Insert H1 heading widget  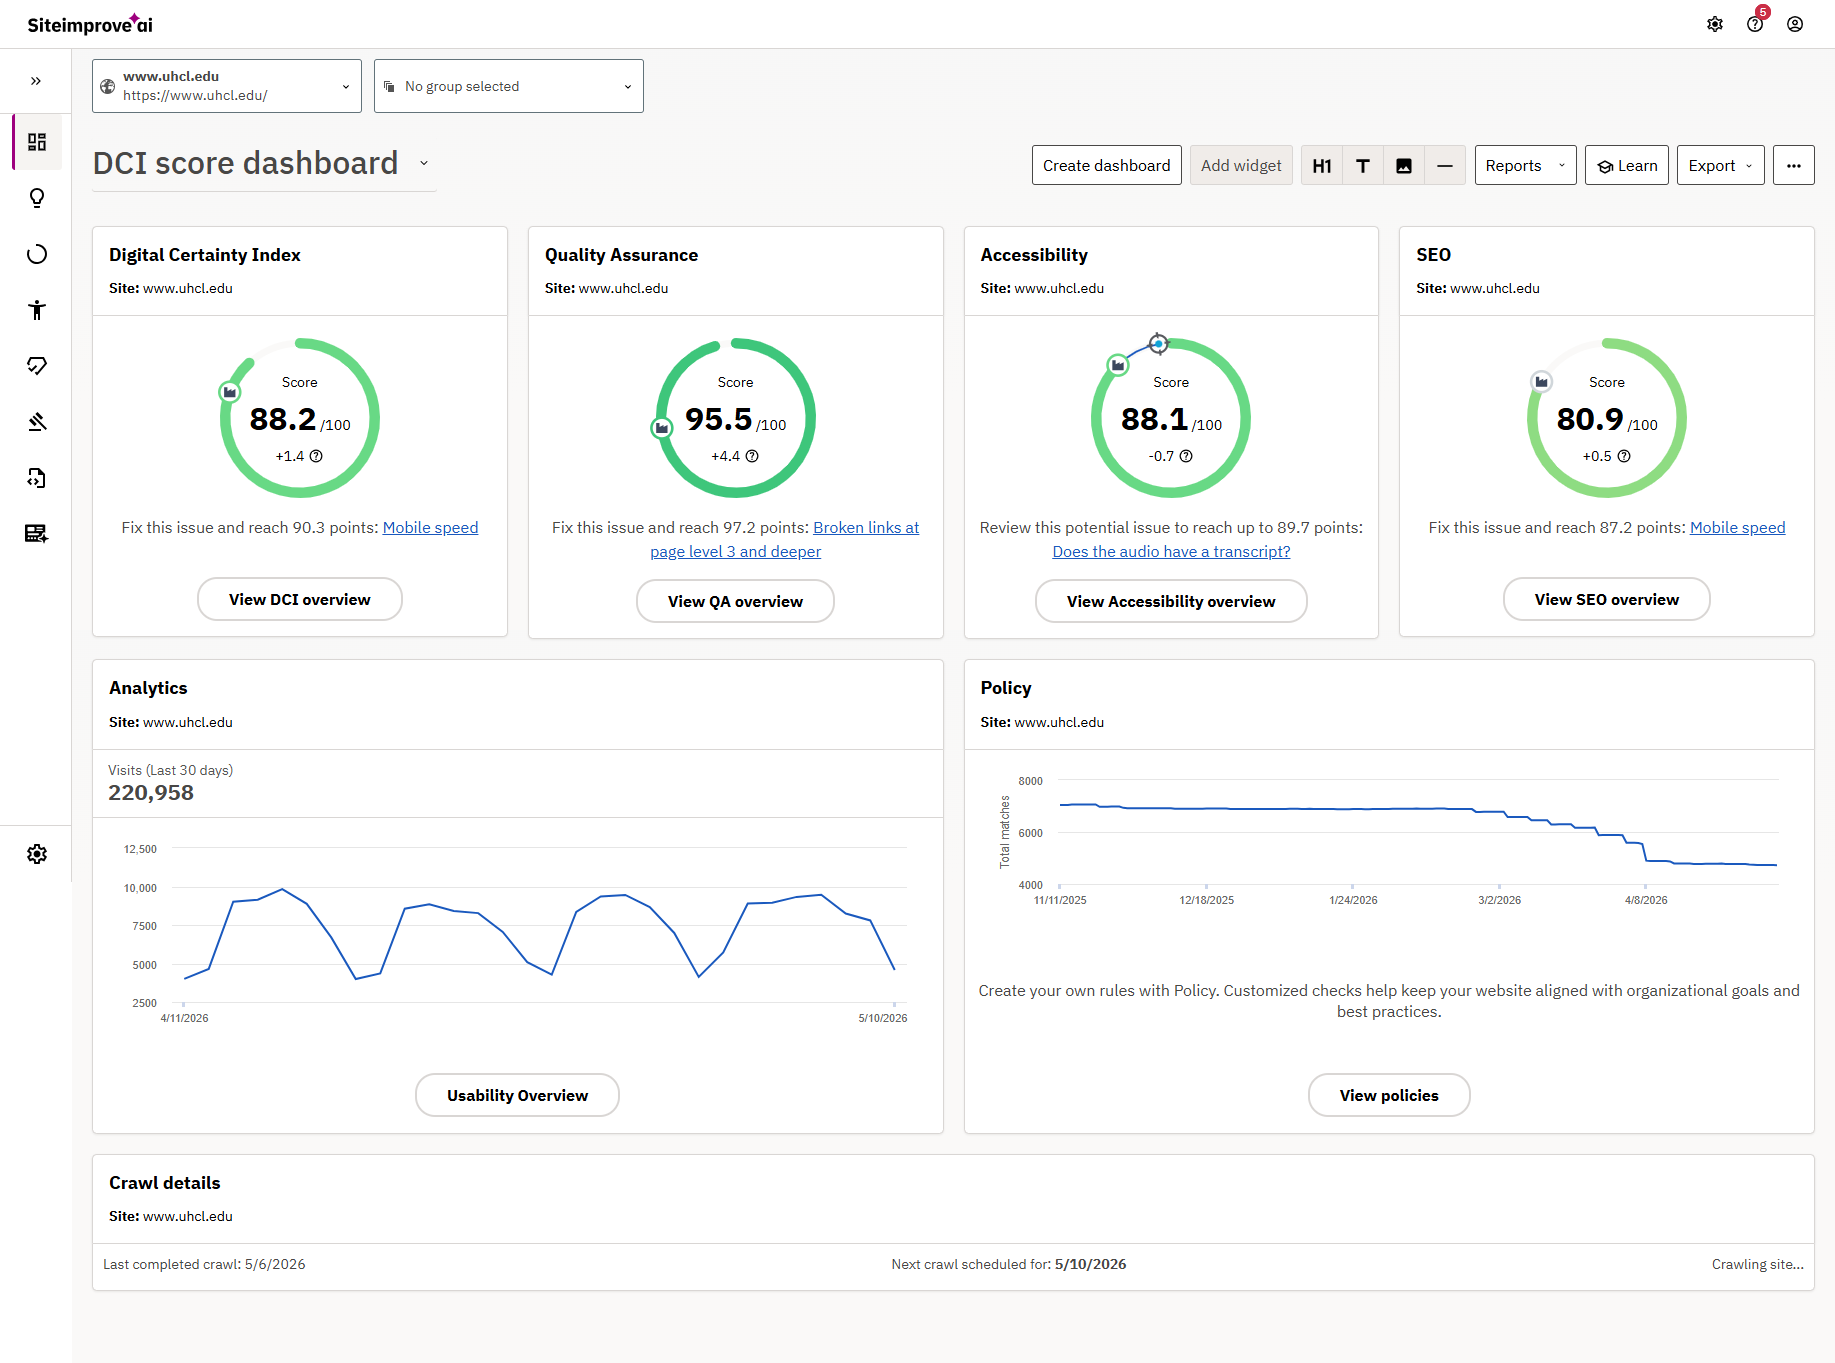point(1322,165)
